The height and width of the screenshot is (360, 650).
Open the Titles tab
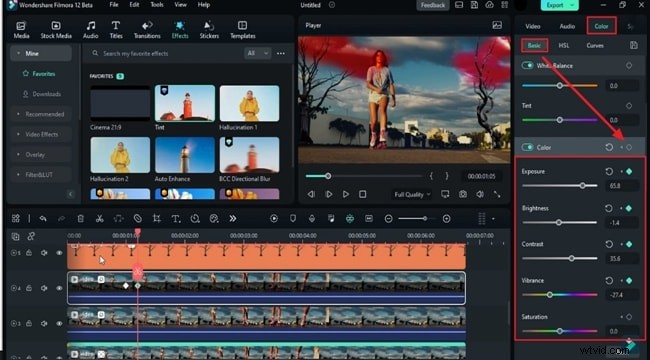(x=116, y=30)
